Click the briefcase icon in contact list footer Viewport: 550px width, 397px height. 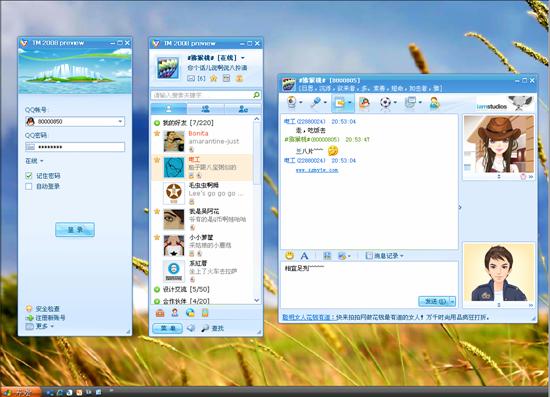[x=160, y=313]
